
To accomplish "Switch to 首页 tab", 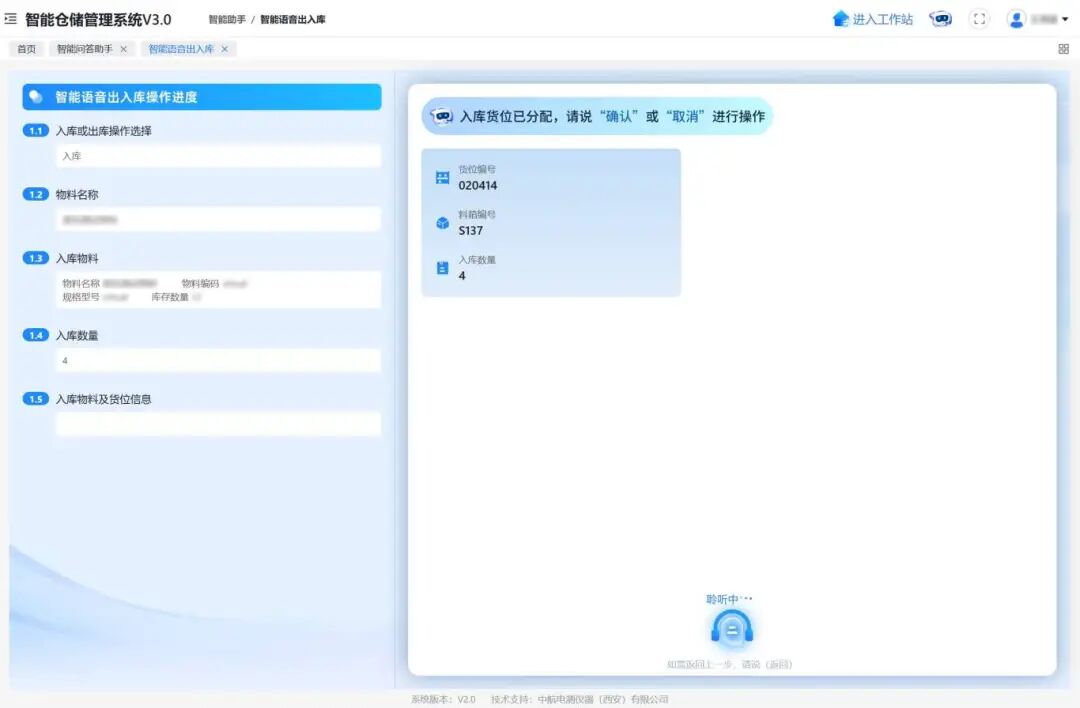I will [26, 49].
